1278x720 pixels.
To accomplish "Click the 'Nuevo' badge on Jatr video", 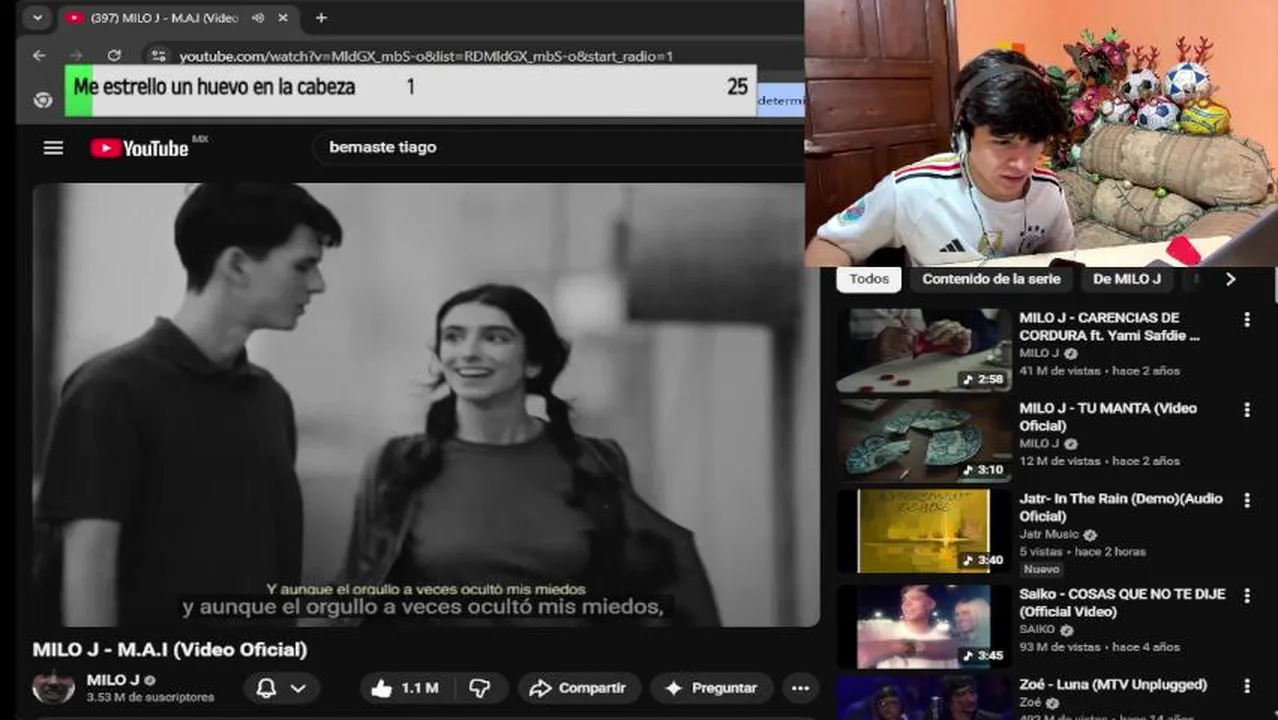I will coord(1041,569).
